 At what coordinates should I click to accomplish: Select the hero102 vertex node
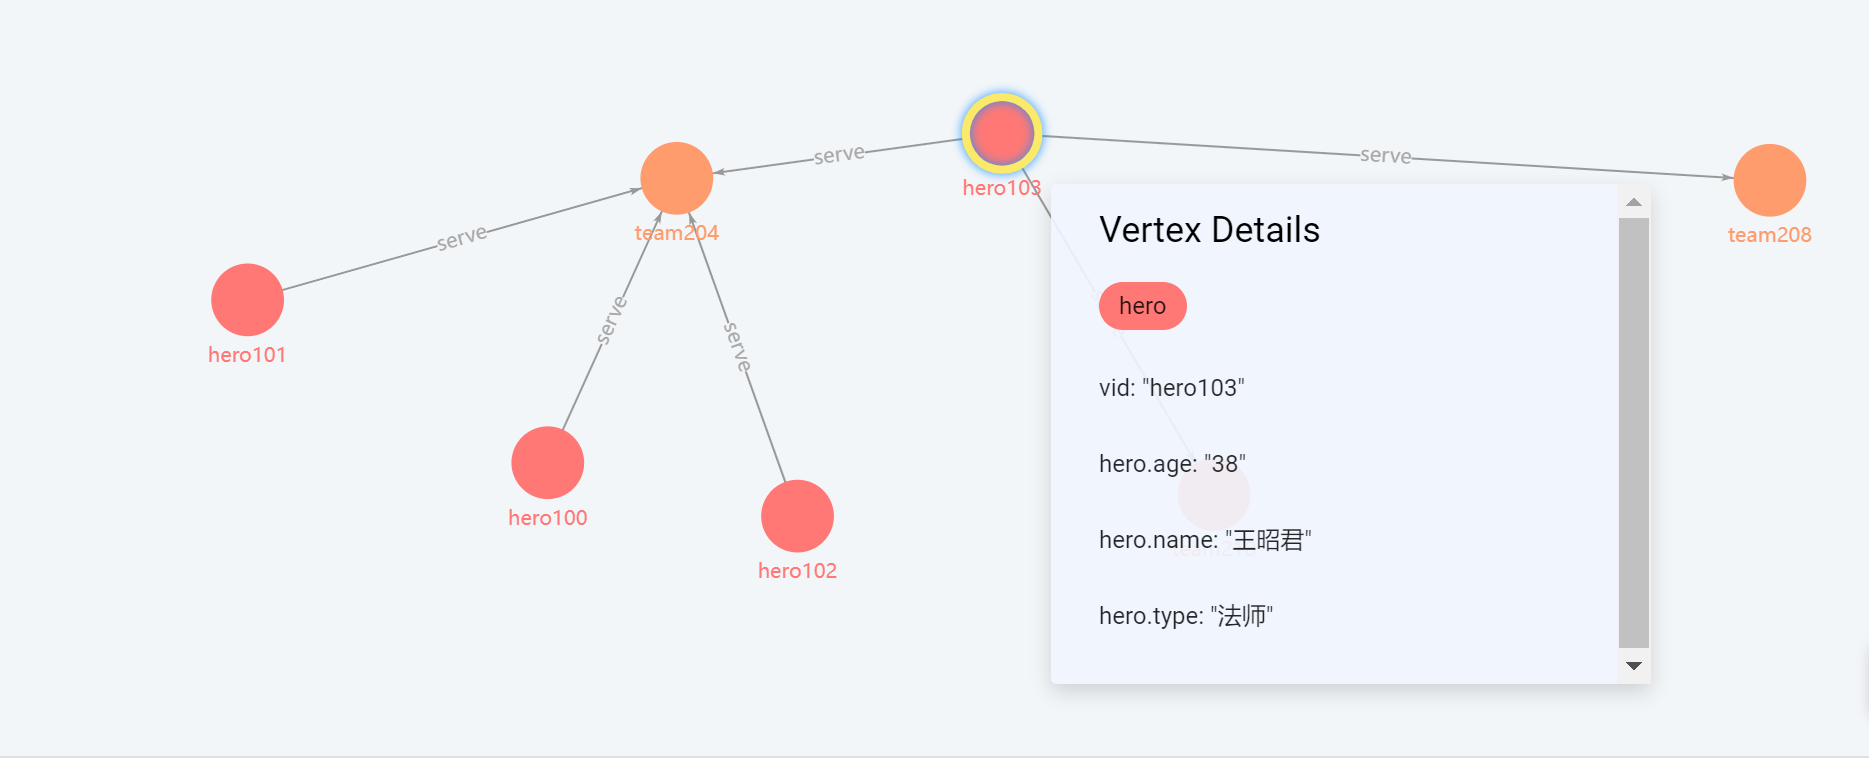tap(797, 516)
